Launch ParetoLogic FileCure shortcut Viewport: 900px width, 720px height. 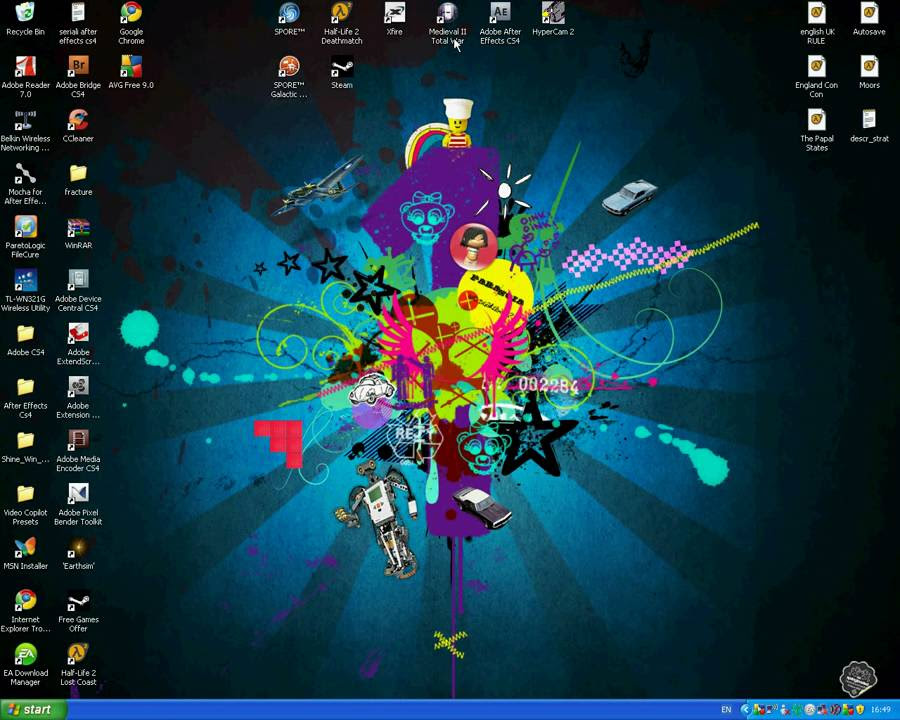coord(25,227)
